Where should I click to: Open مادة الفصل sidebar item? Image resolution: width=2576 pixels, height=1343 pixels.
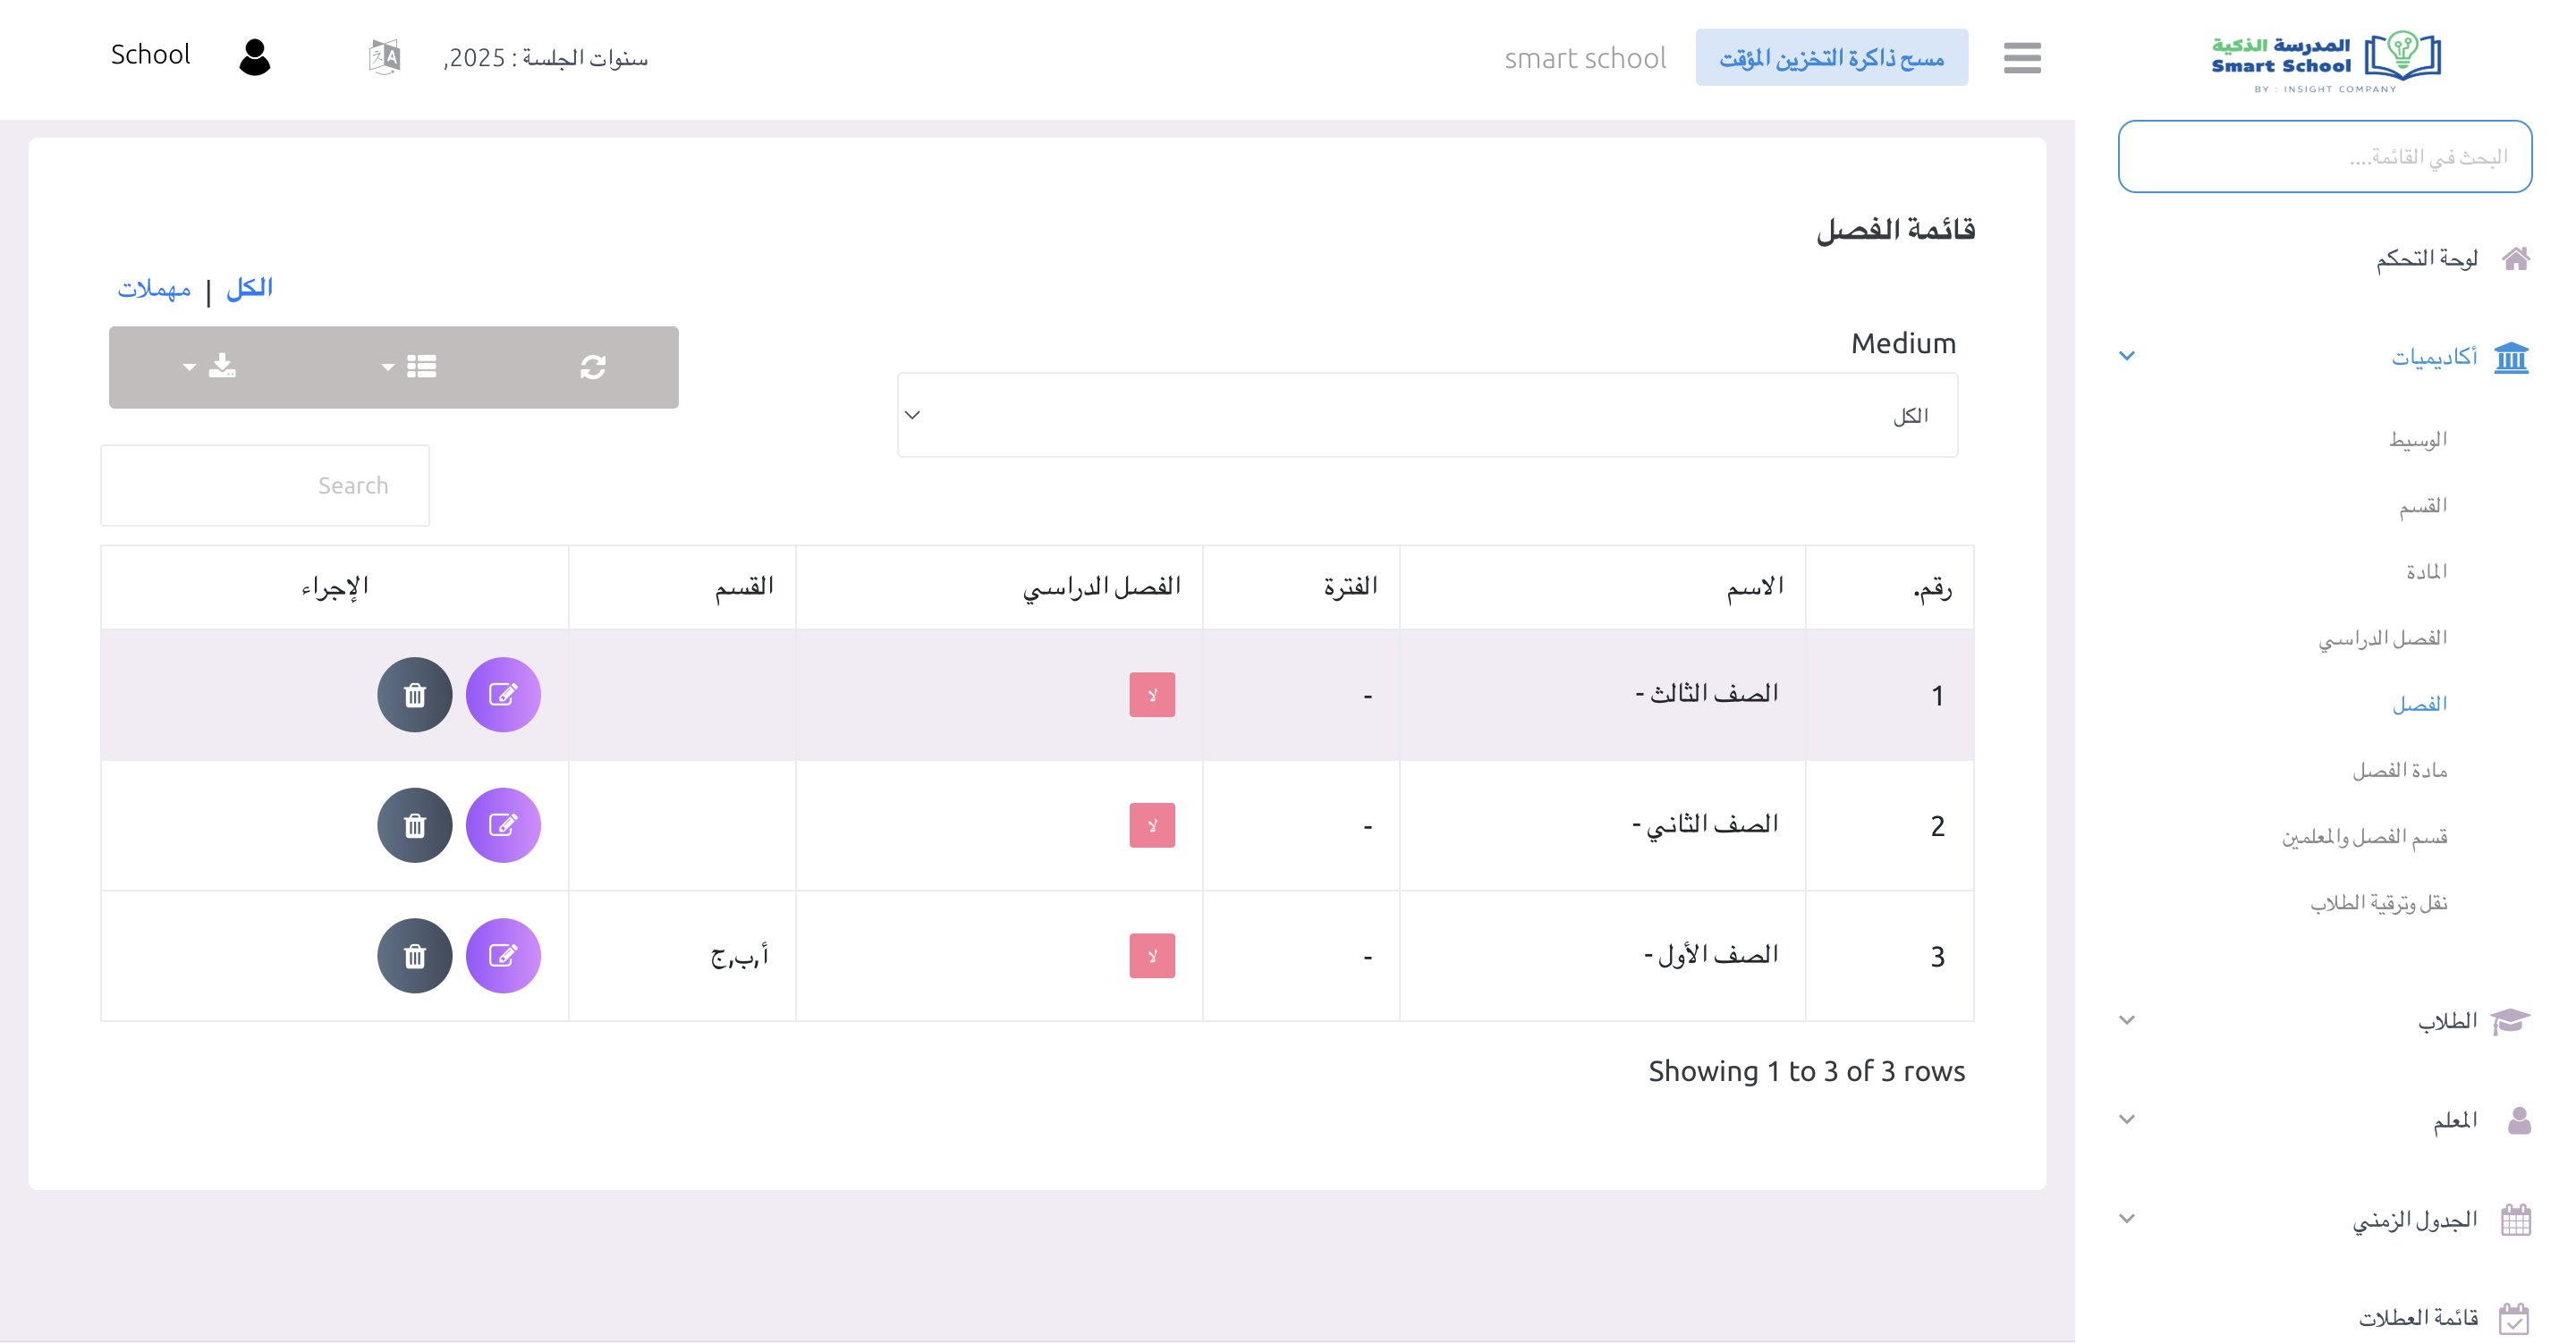tap(2399, 770)
